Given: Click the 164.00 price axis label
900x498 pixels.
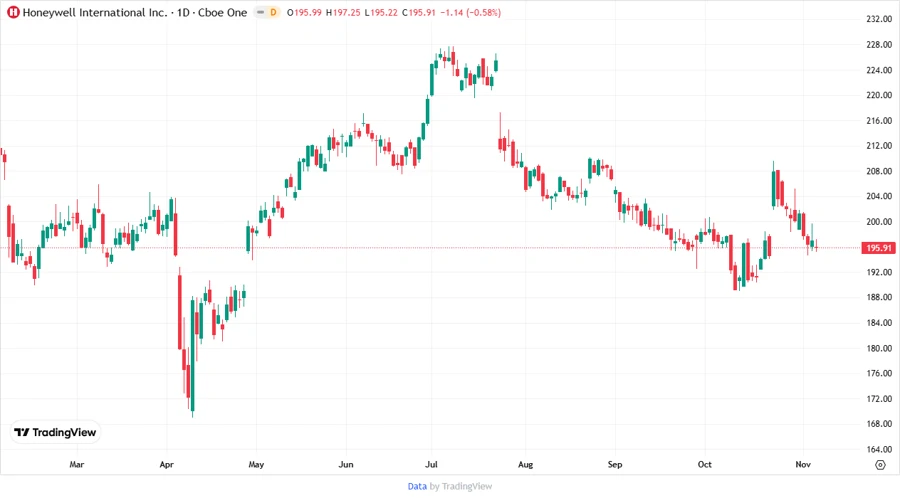Looking at the screenshot, I should point(879,449).
